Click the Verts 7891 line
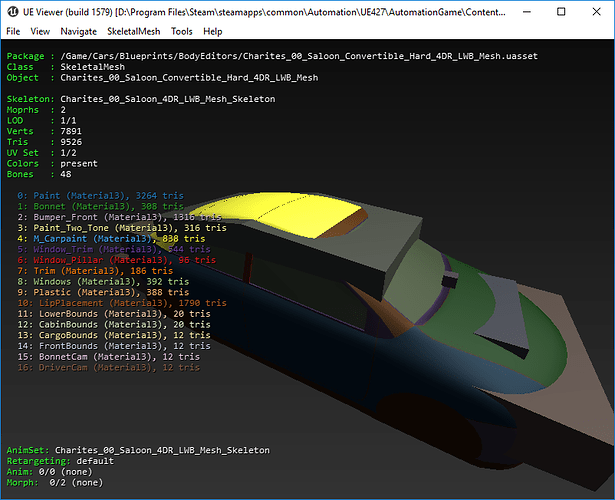Viewport: 615px width, 500px height. coord(44,131)
